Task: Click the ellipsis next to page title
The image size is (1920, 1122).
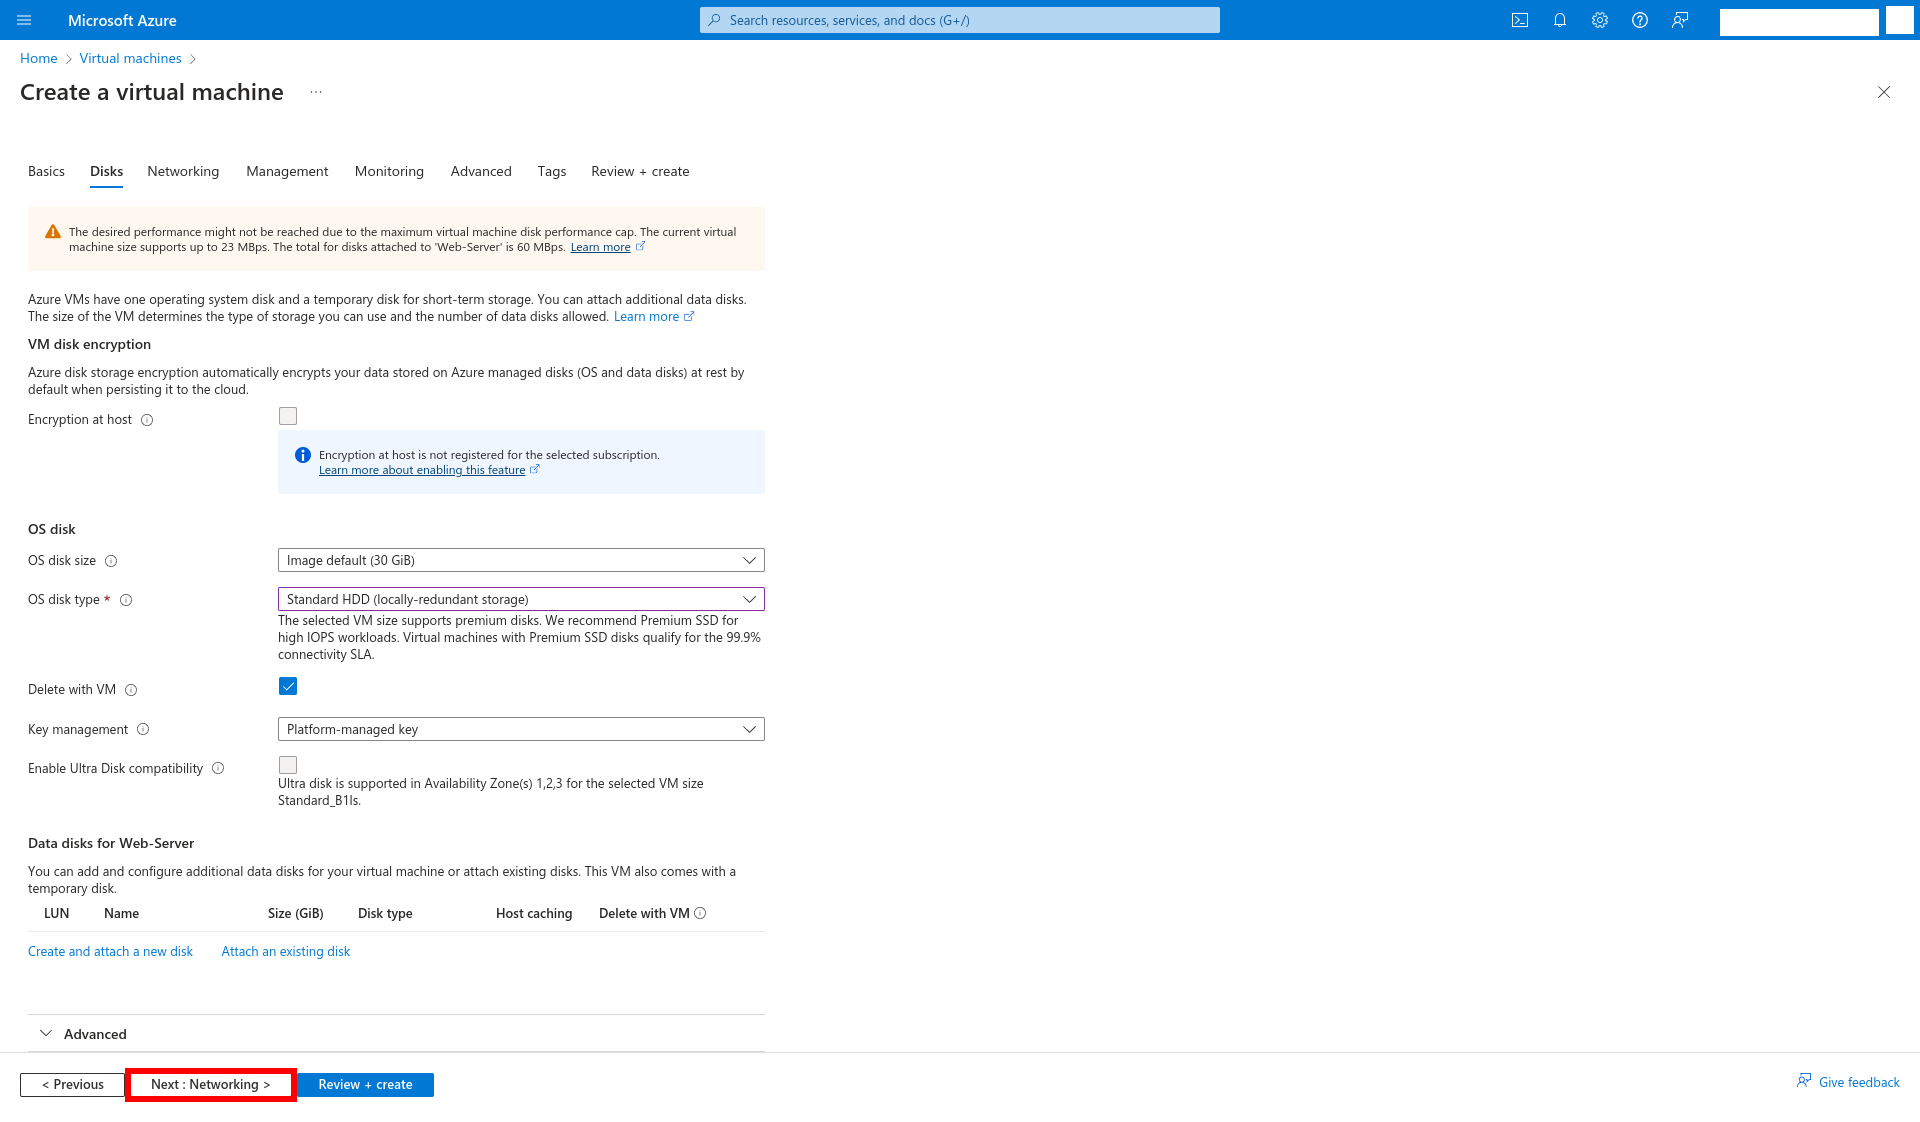Action: (x=316, y=92)
